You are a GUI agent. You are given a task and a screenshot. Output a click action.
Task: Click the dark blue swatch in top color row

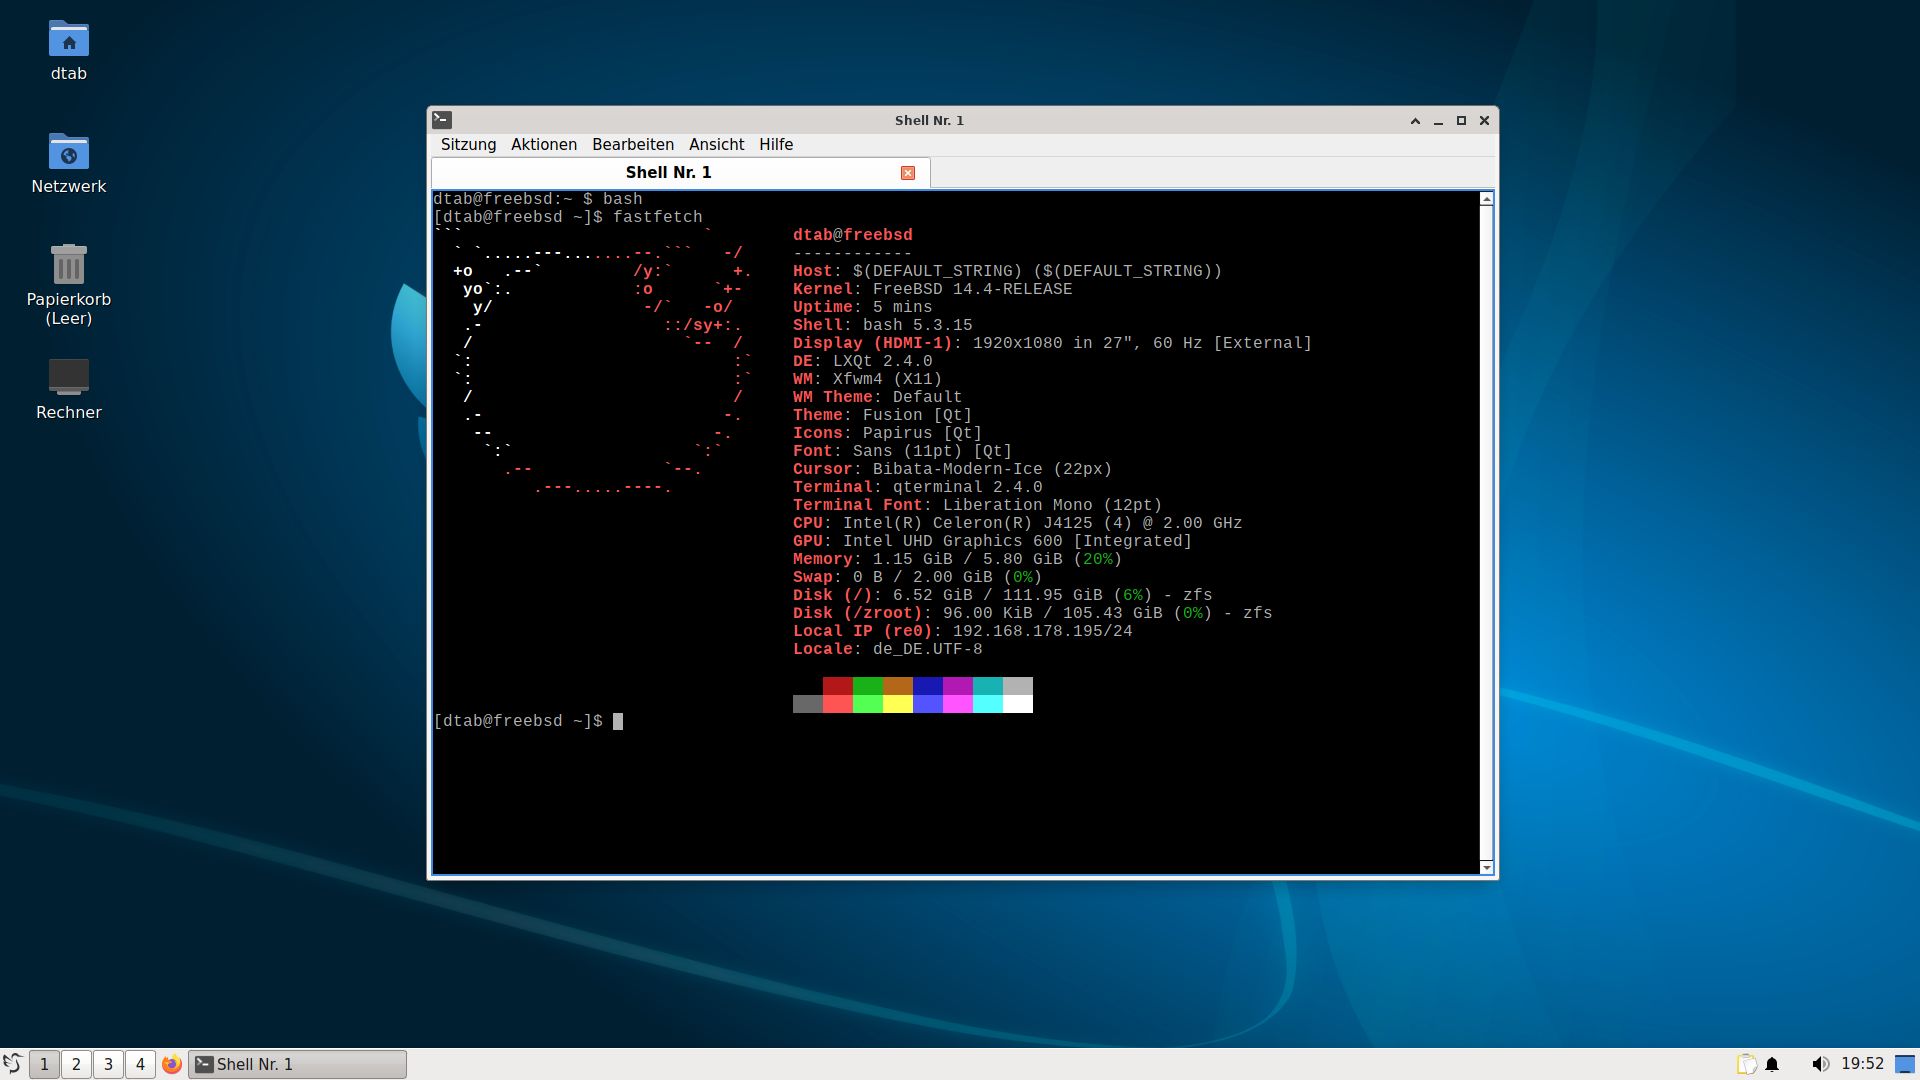point(928,686)
